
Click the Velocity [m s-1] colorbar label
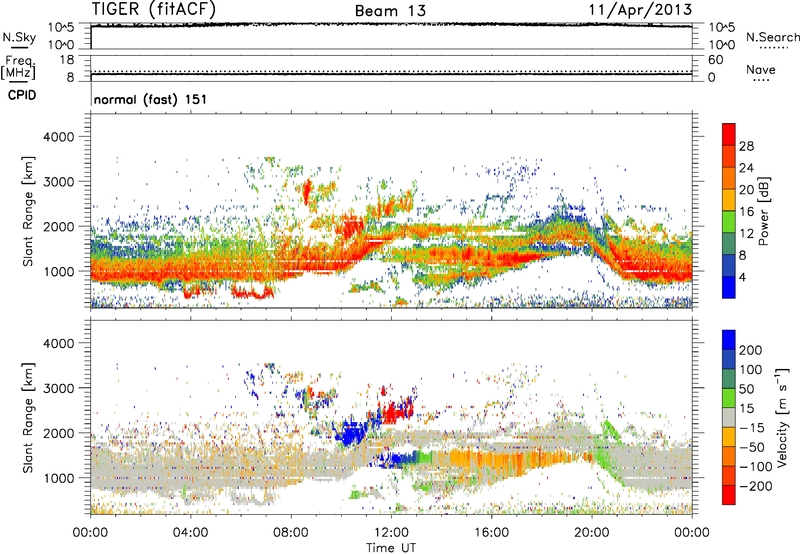coord(781,417)
